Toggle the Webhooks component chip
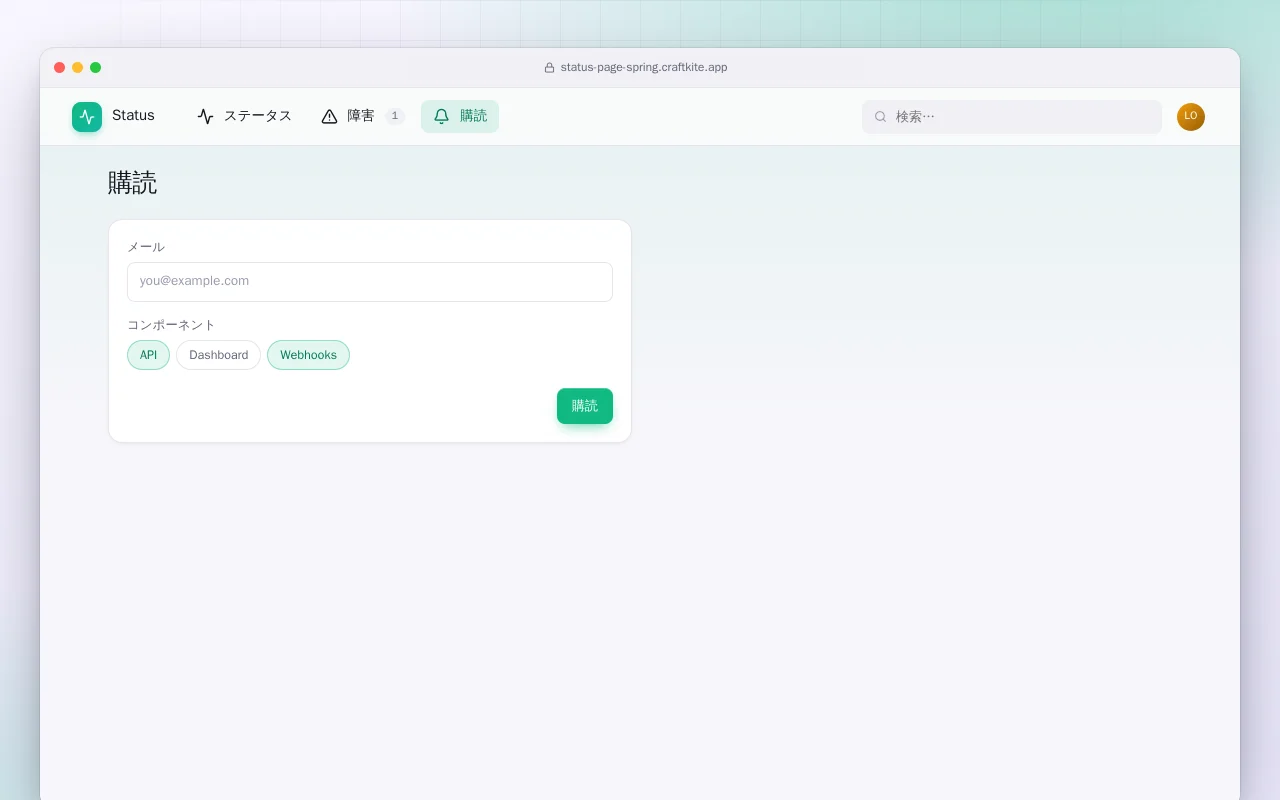1280x800 pixels. click(308, 355)
